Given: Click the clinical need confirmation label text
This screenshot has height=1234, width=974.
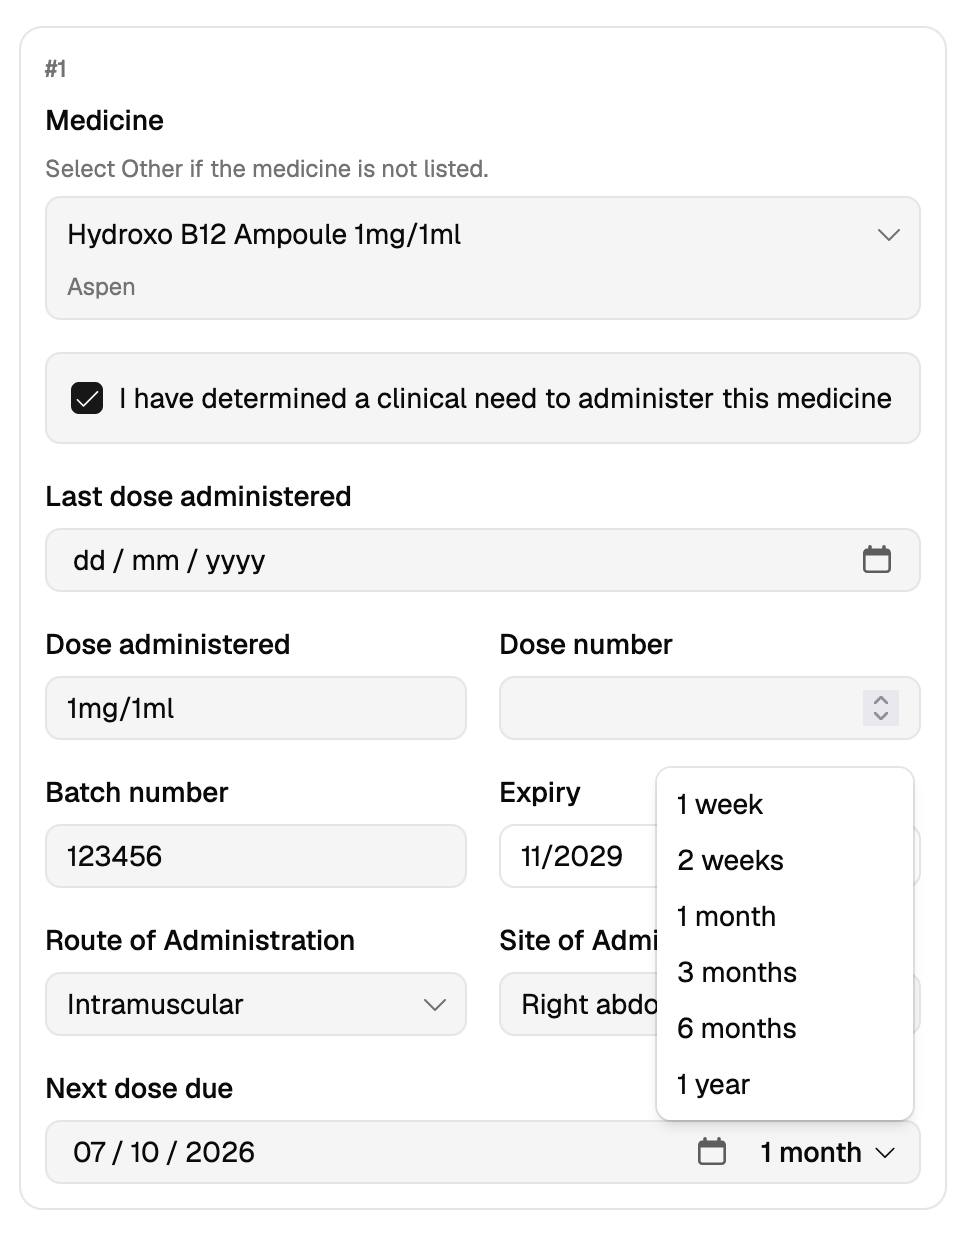Looking at the screenshot, I should click(505, 398).
